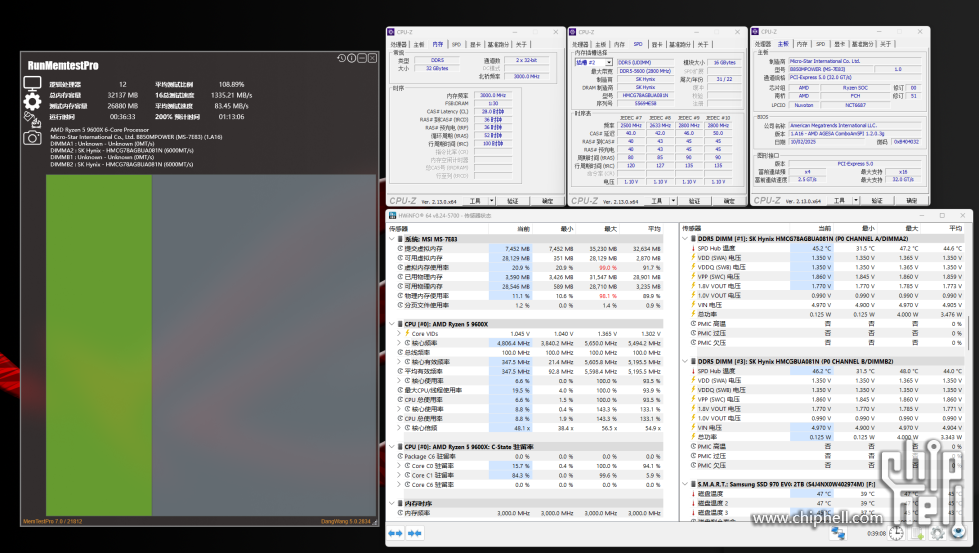This screenshot has width=979, height=553.
Task: Select HWiNFO elapsed time 0:39:08
Action: pos(876,534)
